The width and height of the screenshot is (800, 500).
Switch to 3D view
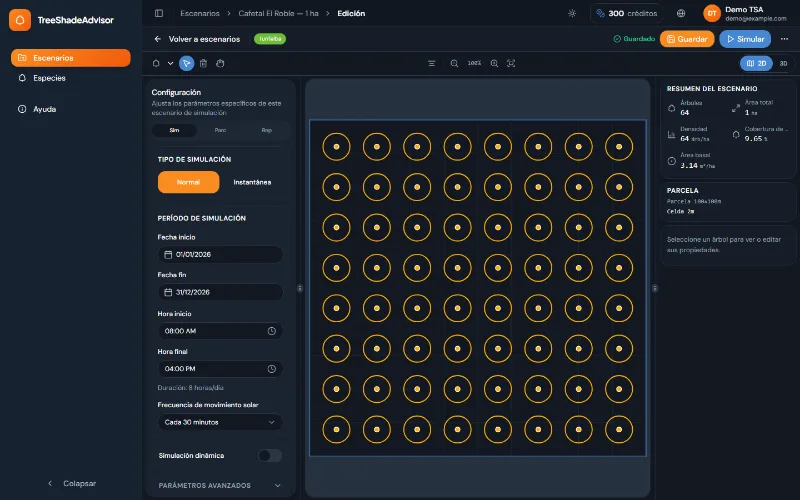(x=783, y=63)
